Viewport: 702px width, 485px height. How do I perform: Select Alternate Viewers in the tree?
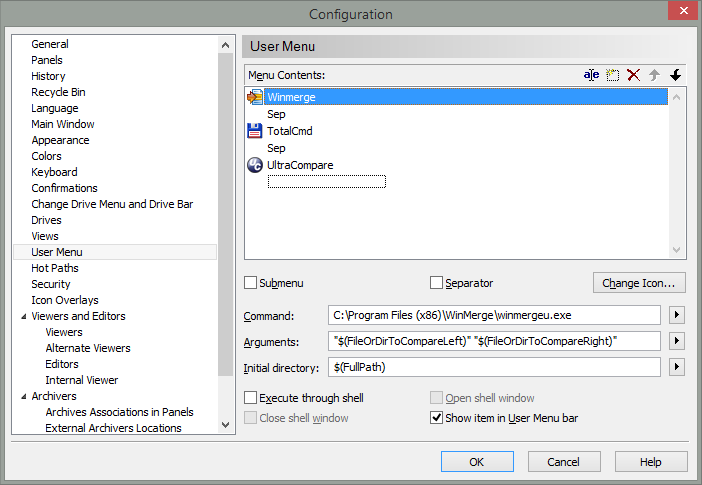tap(88, 348)
